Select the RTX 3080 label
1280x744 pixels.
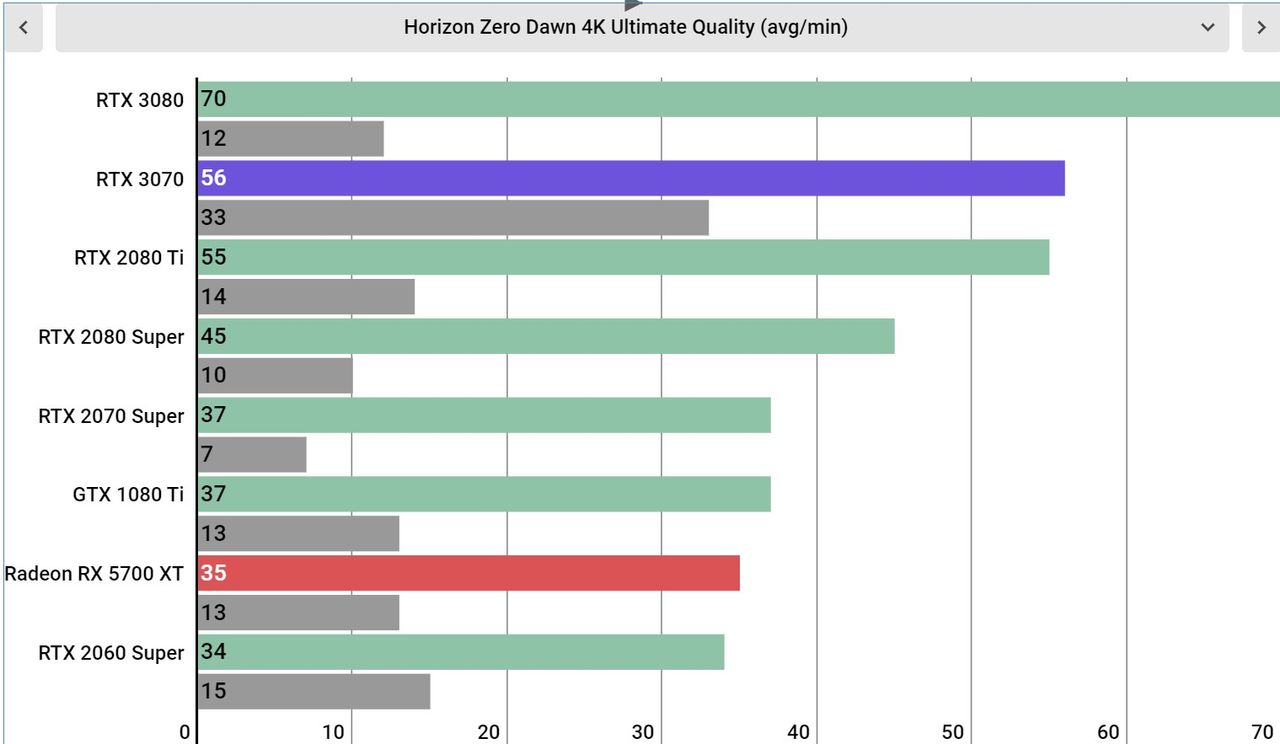(140, 100)
